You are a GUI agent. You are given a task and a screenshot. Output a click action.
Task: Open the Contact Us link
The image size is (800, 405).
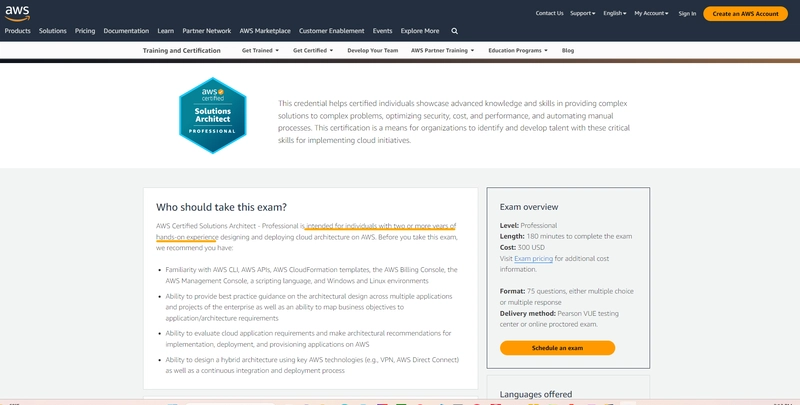click(x=549, y=13)
